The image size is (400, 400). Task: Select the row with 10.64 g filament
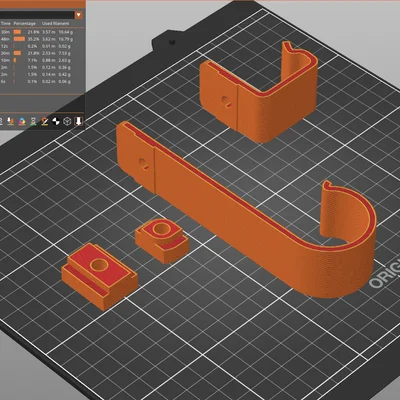coord(37,32)
